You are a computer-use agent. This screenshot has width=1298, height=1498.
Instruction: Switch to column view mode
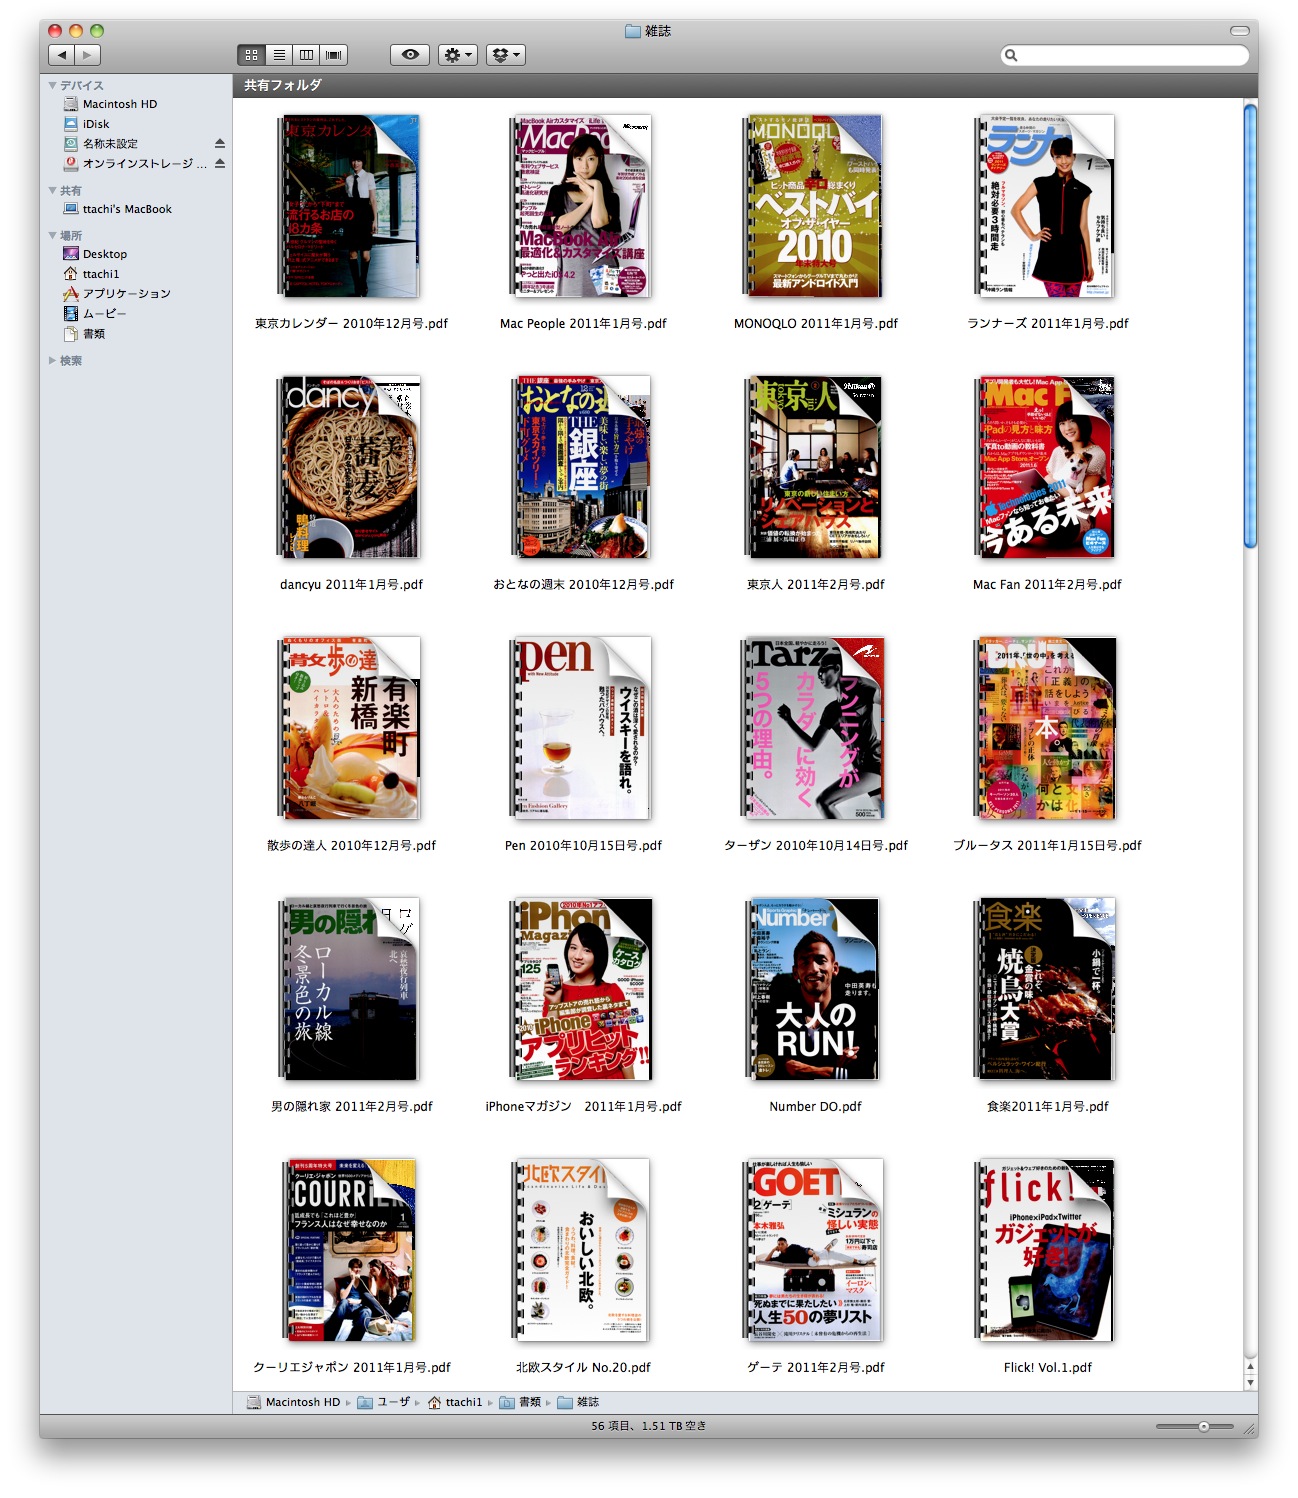[306, 55]
